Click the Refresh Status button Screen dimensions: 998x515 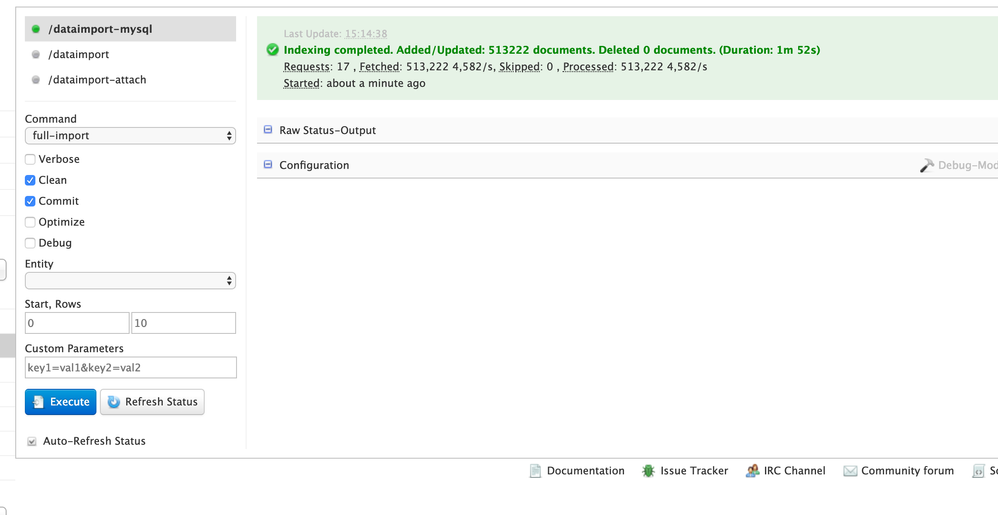coord(152,402)
